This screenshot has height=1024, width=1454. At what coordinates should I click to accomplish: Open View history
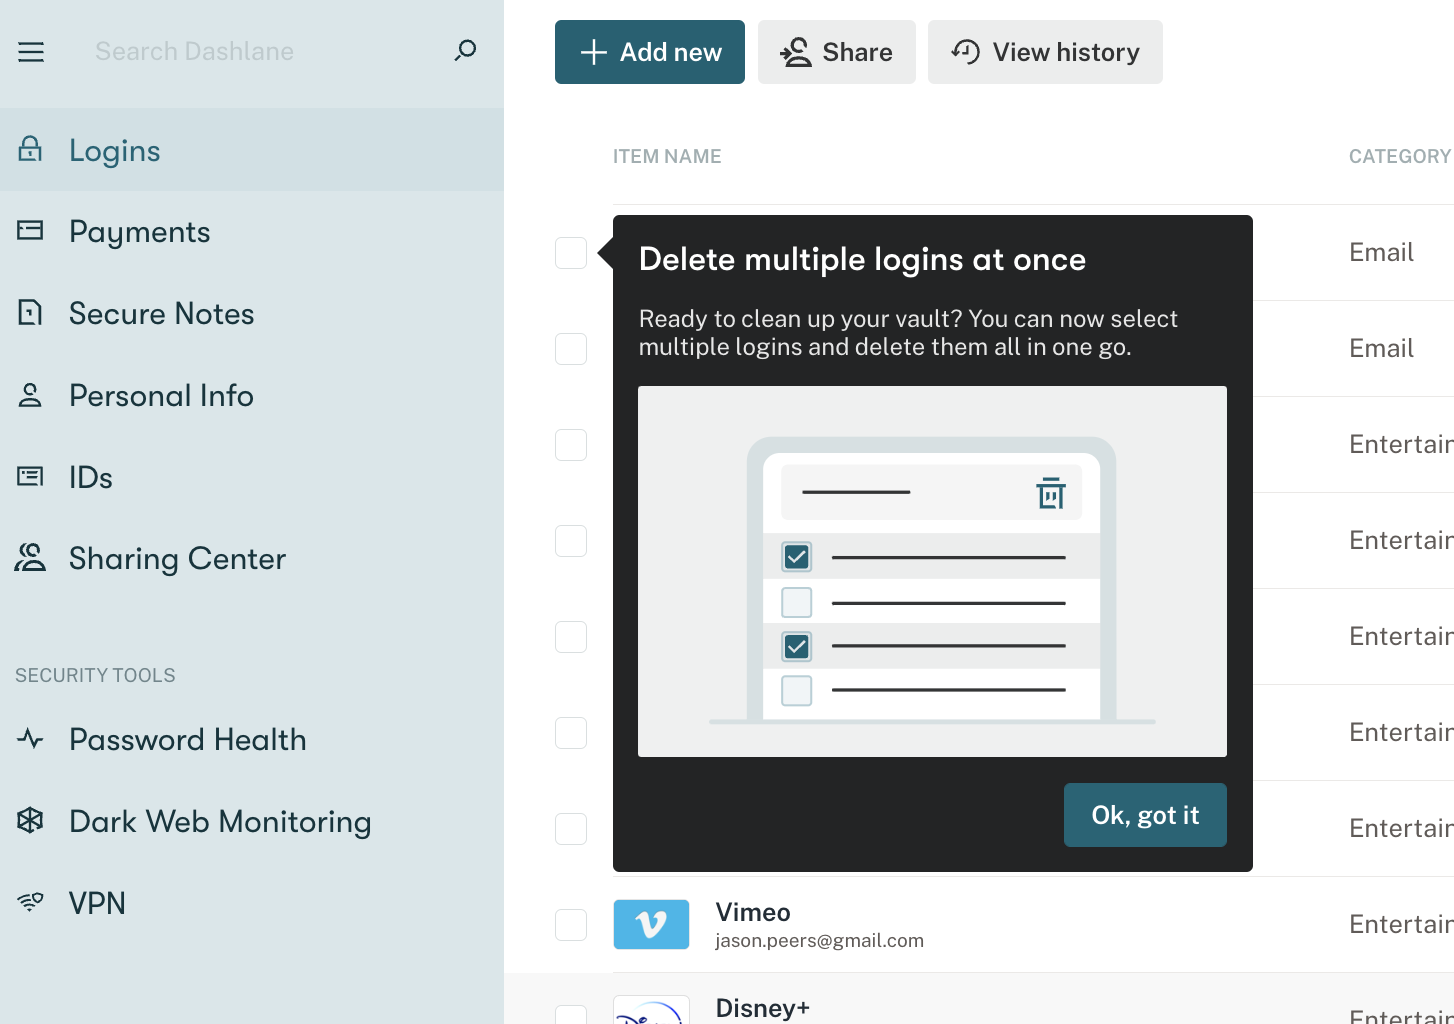pyautogui.click(x=1045, y=52)
